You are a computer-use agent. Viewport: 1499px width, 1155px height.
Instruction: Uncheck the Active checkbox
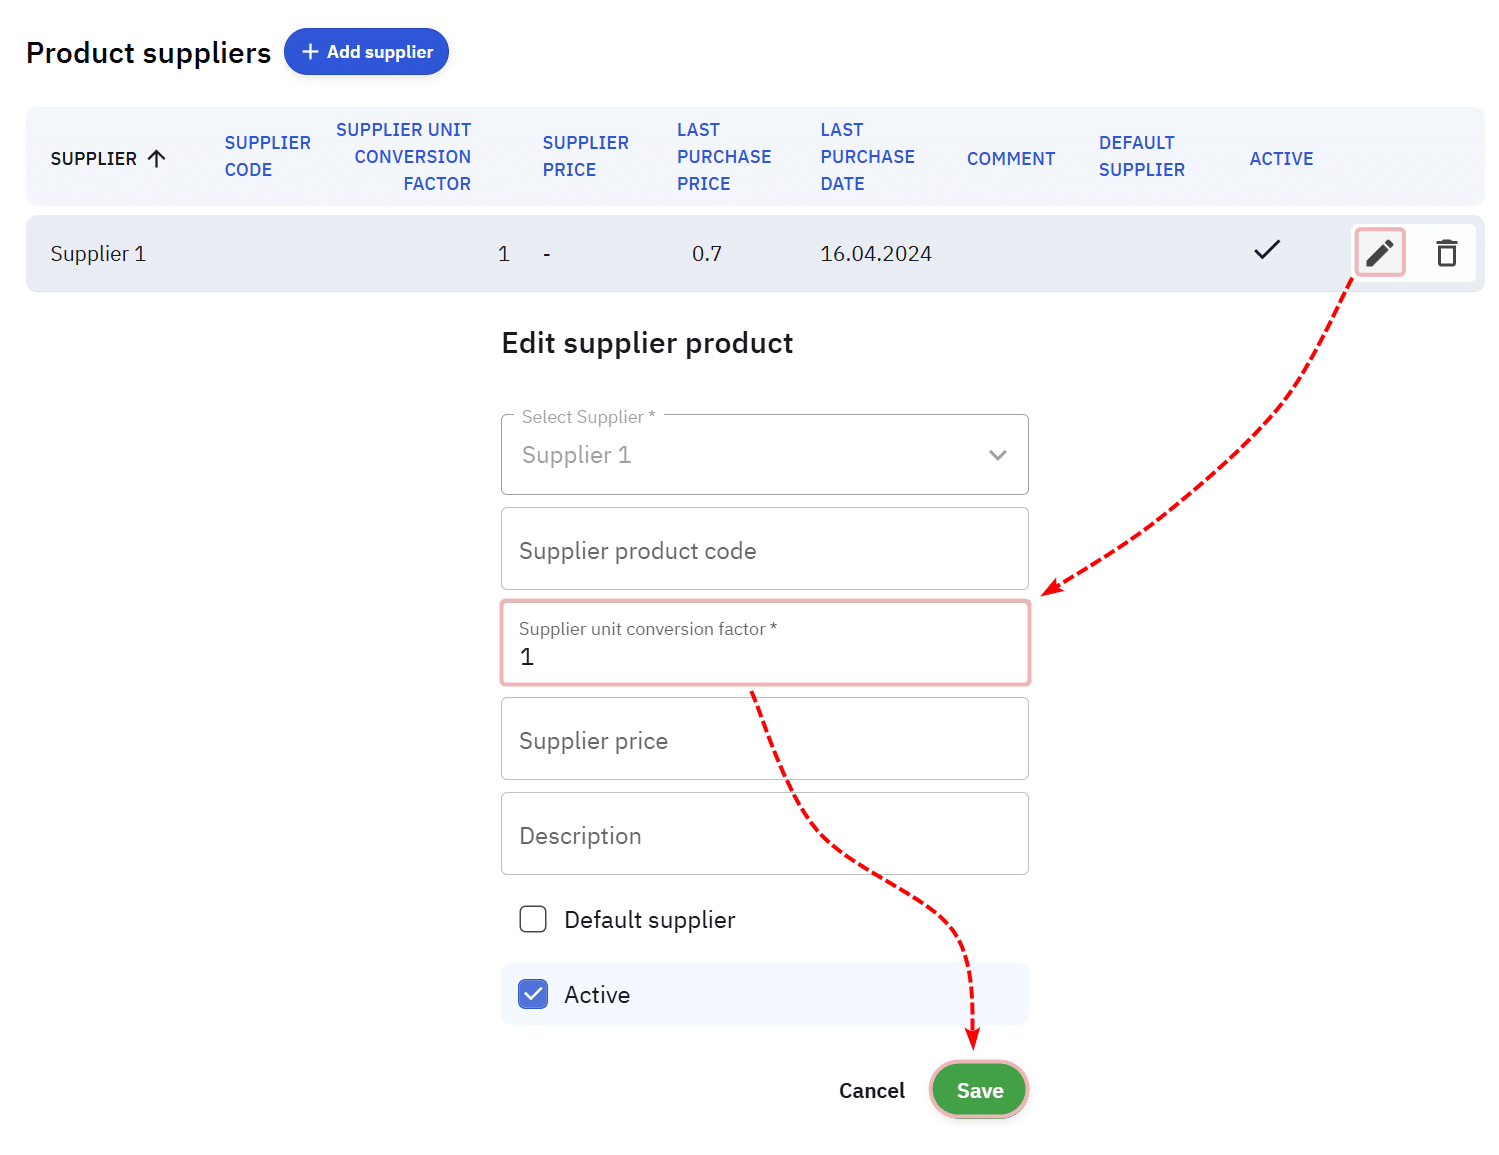[x=533, y=994]
